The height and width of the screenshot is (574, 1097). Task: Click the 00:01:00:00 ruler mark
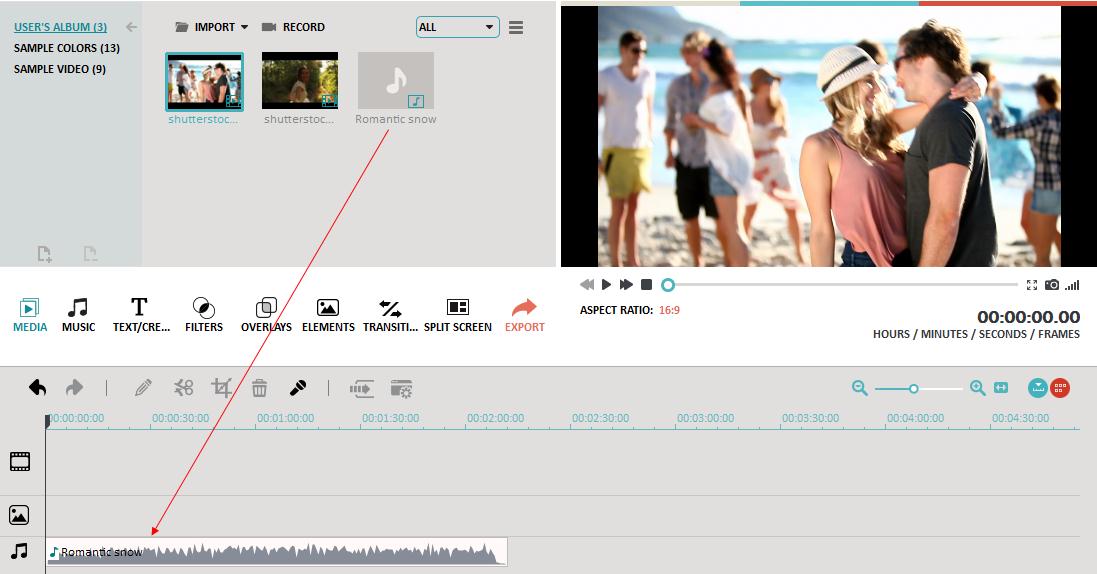point(285,418)
